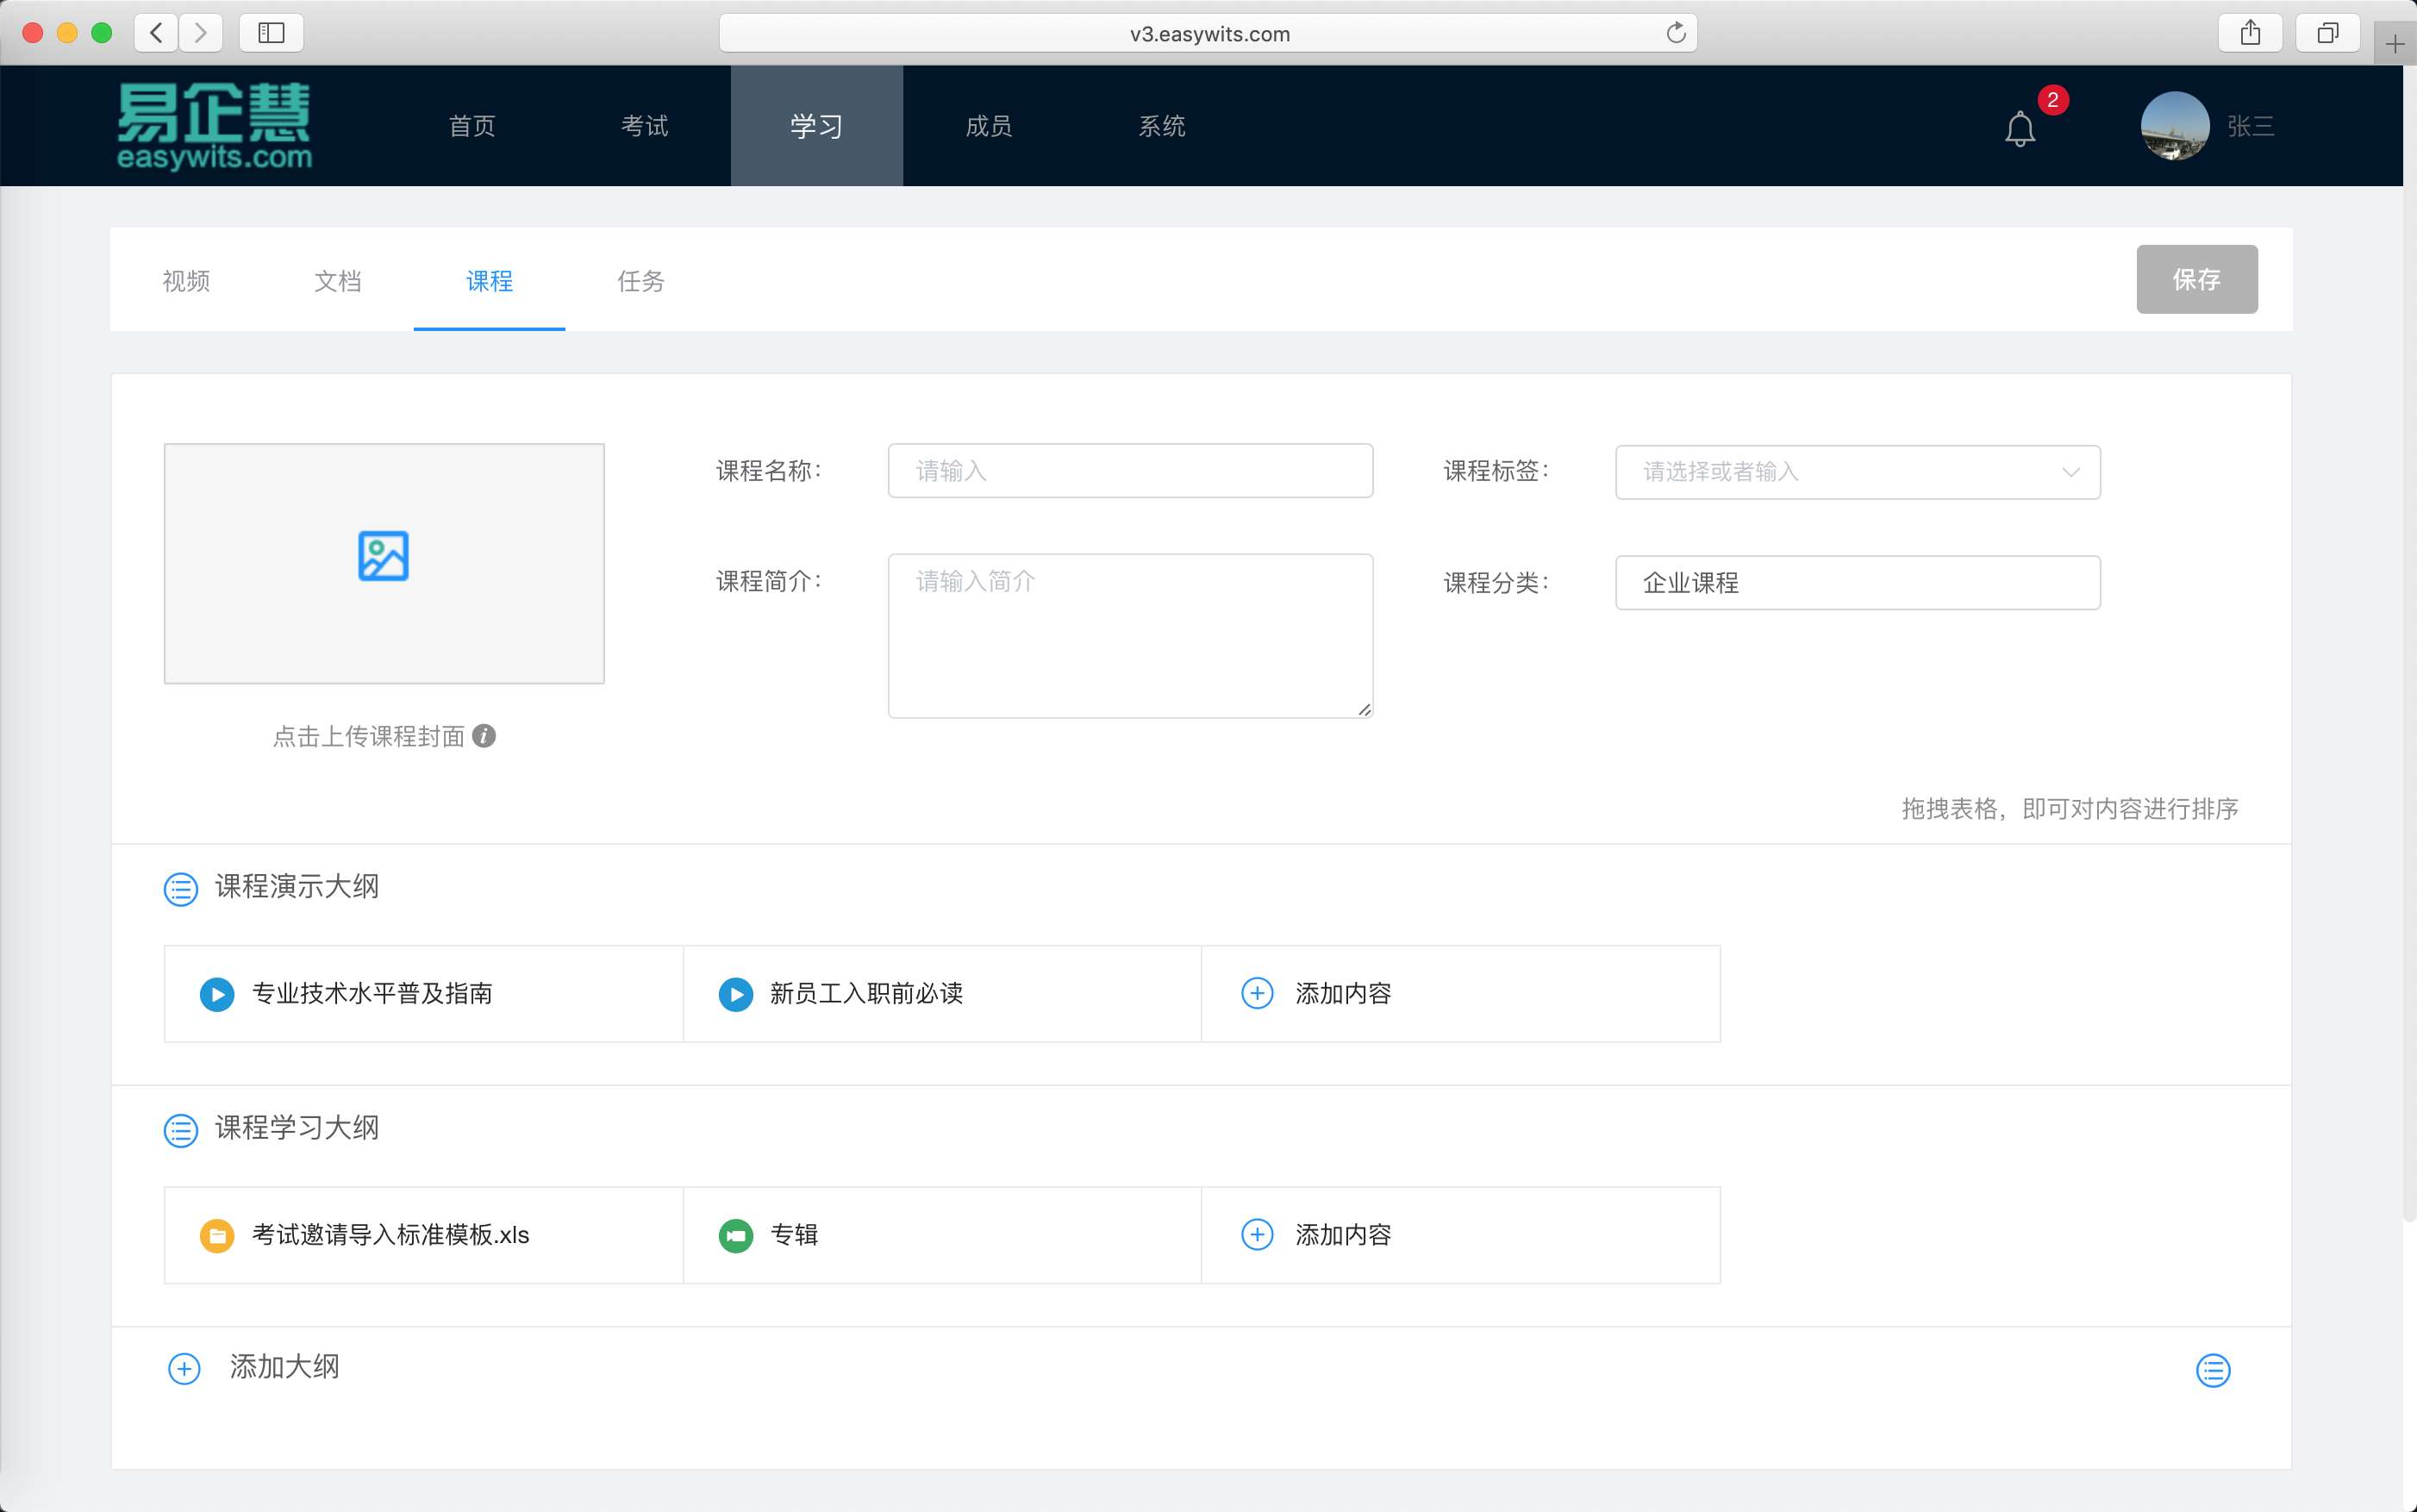Click the info icon beside 点击上传课程封面

[x=484, y=736]
